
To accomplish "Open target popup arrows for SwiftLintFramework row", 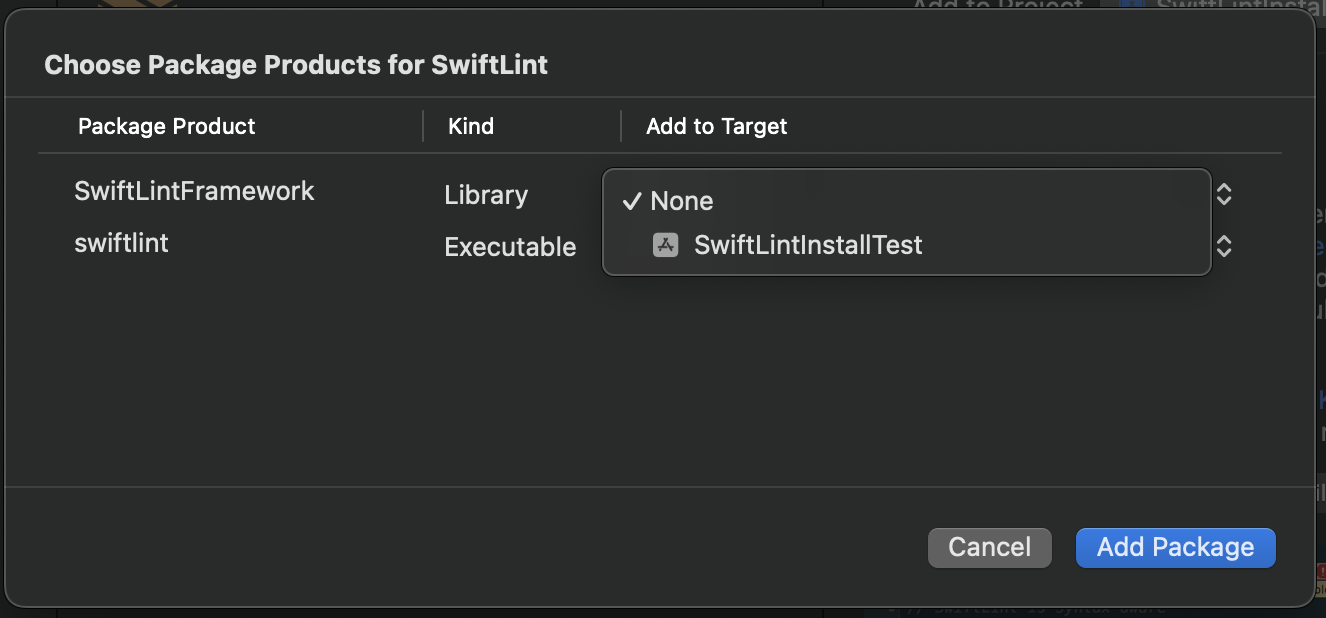I will [1224, 194].
